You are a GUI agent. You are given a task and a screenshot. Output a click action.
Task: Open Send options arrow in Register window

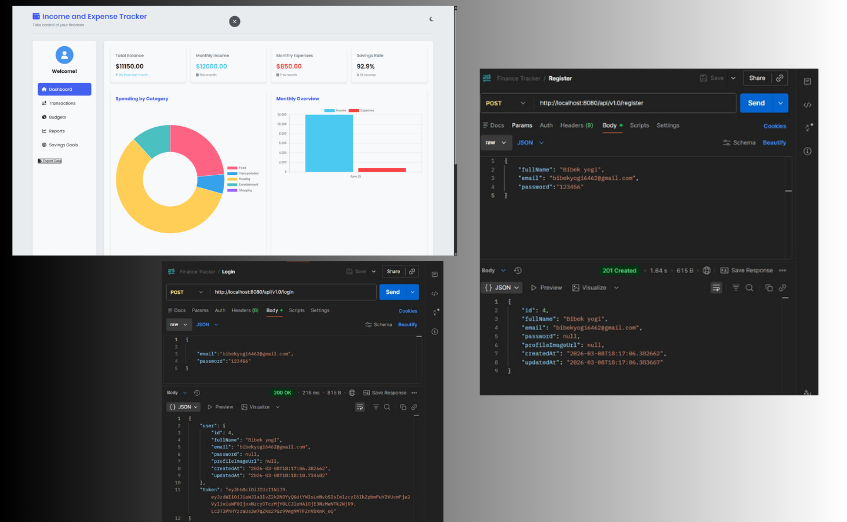coord(781,103)
